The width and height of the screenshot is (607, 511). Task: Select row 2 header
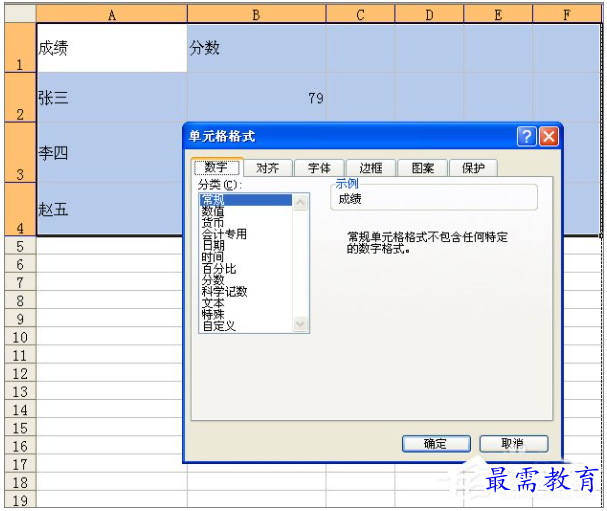(x=20, y=98)
